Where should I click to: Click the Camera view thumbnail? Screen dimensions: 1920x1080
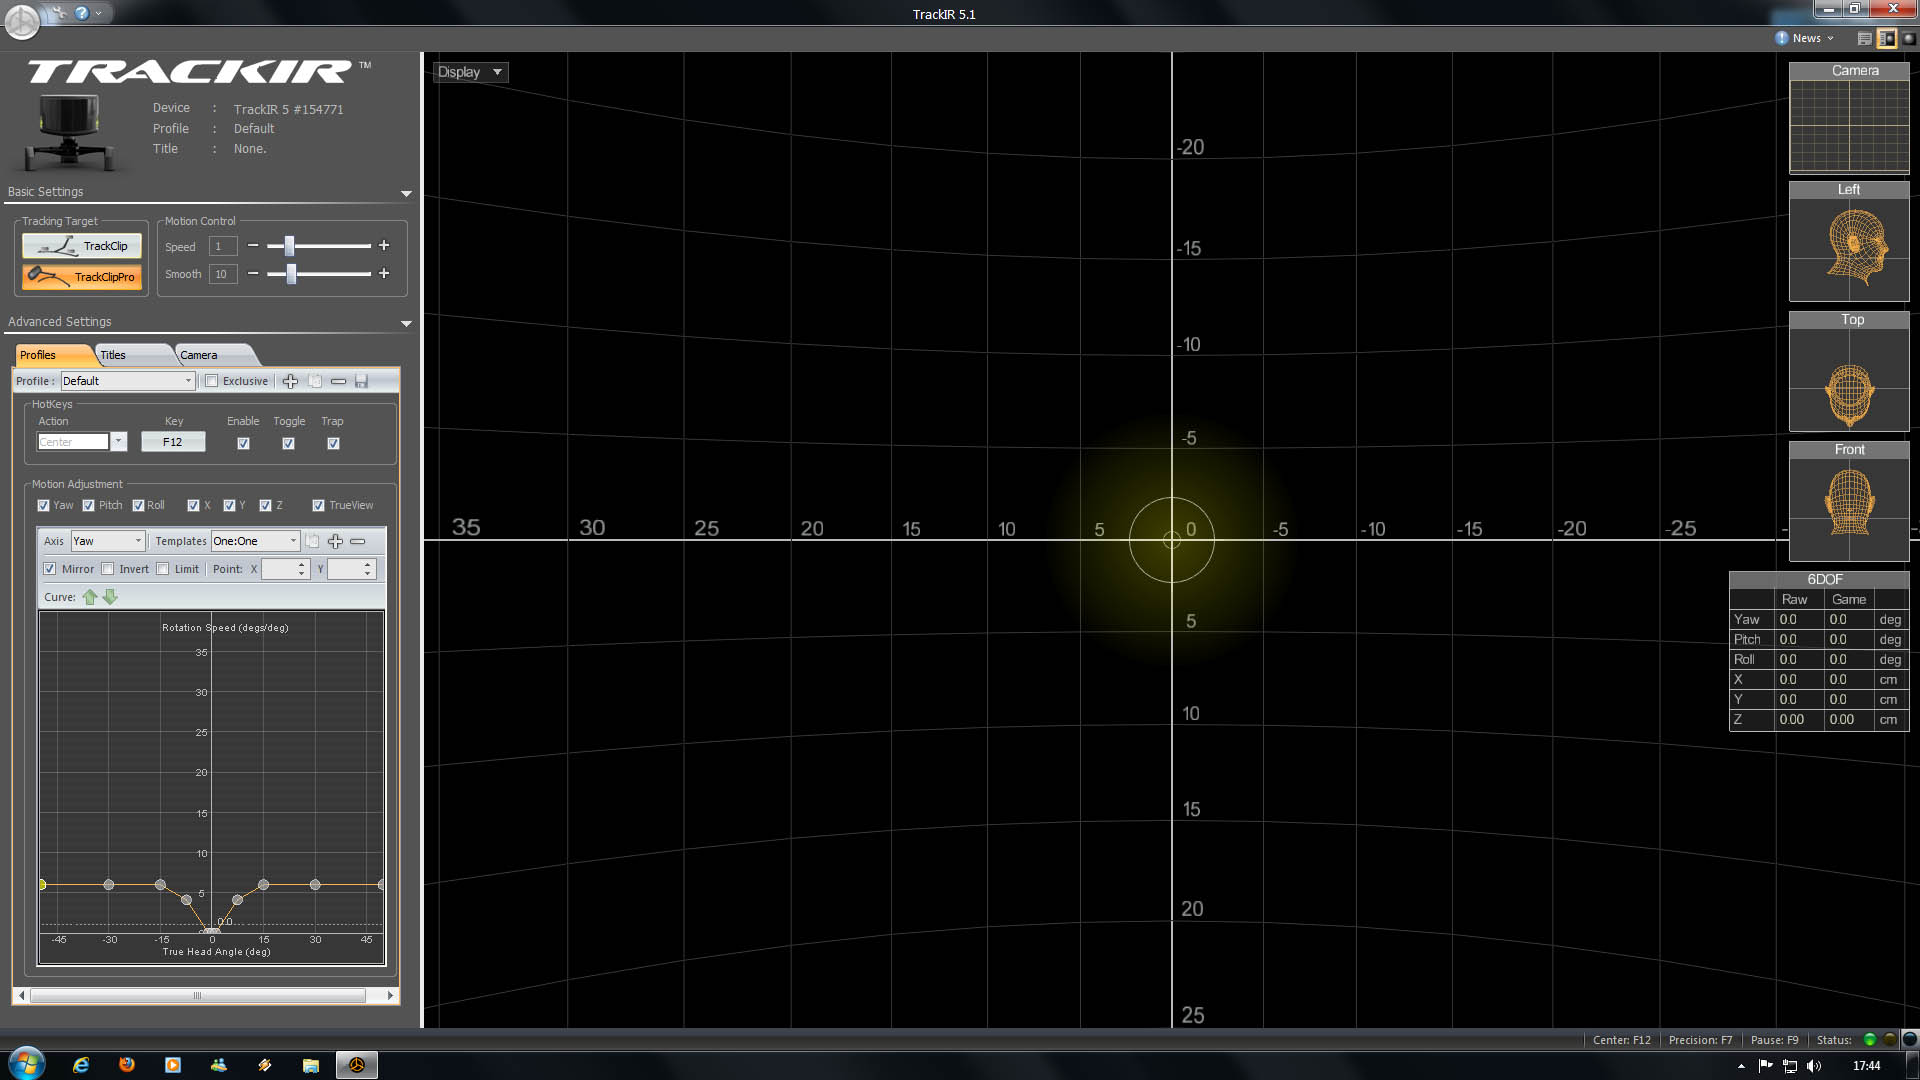pyautogui.click(x=1849, y=117)
